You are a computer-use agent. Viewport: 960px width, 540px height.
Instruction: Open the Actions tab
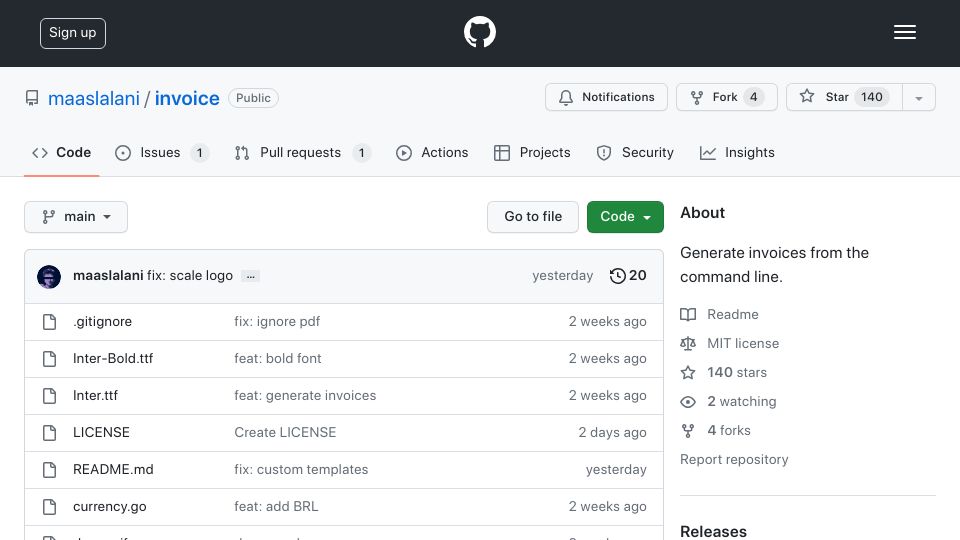(x=432, y=152)
